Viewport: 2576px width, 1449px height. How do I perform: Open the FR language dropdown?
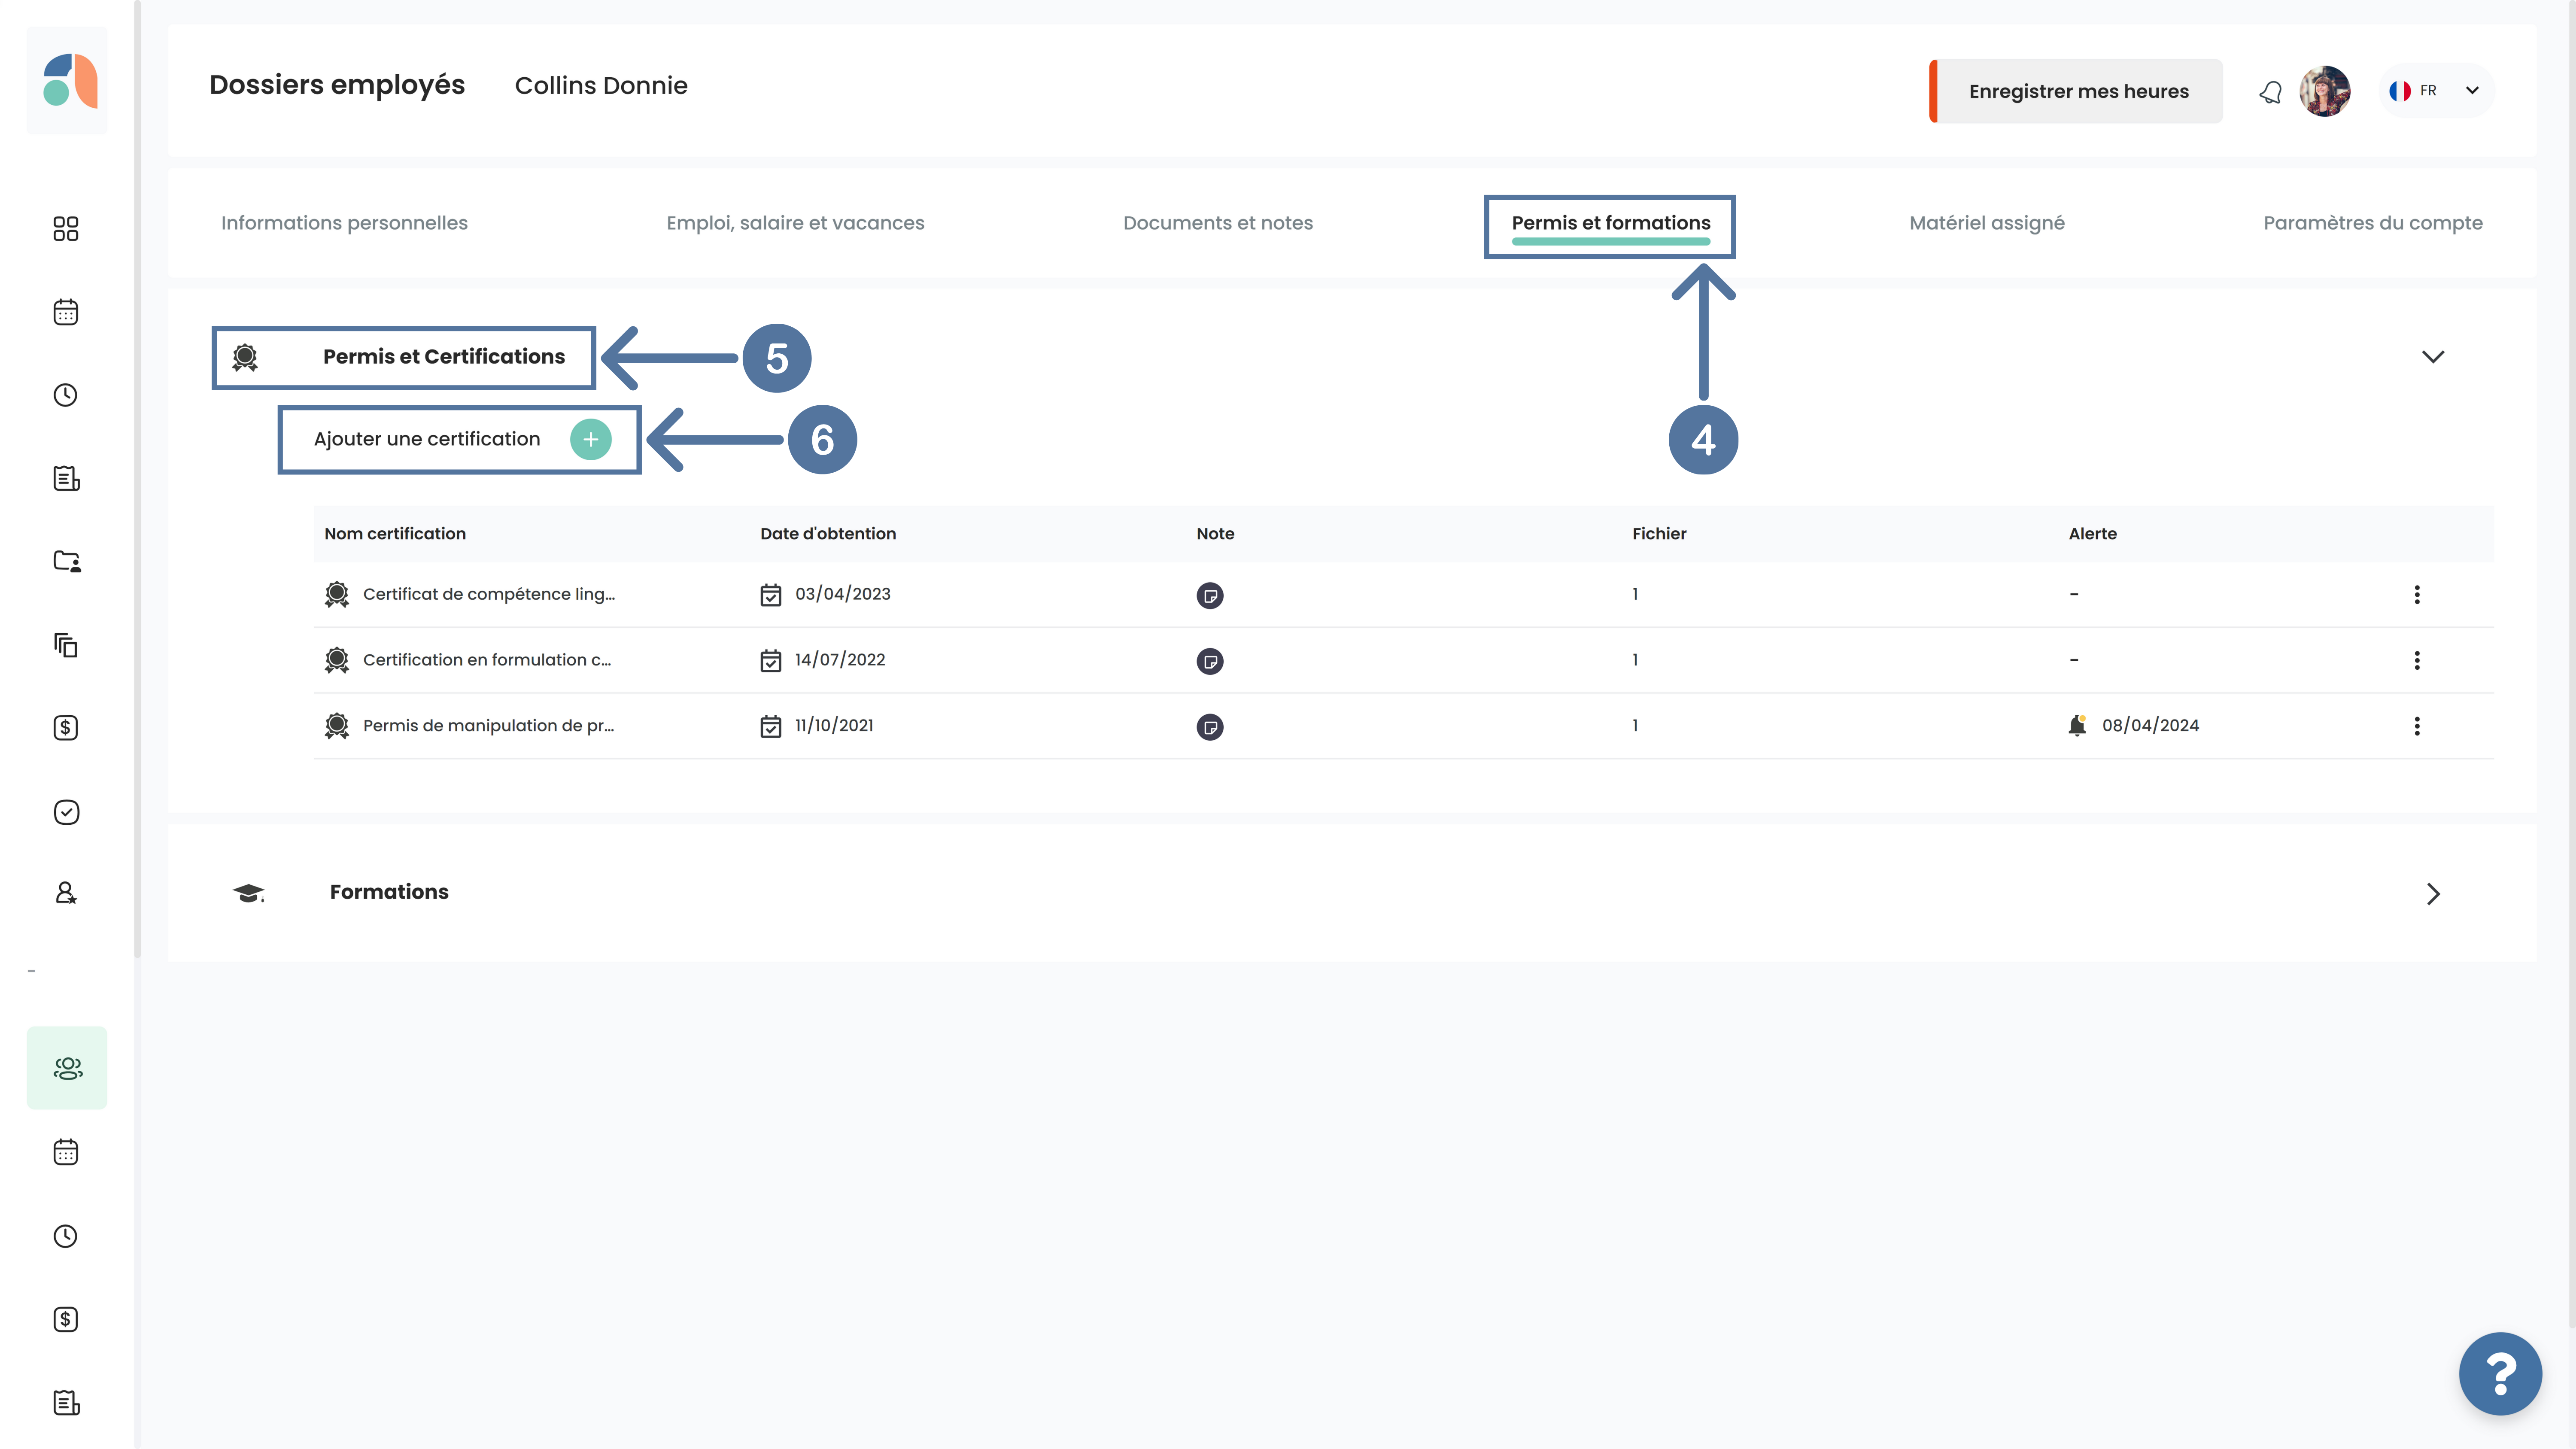tap(2436, 91)
